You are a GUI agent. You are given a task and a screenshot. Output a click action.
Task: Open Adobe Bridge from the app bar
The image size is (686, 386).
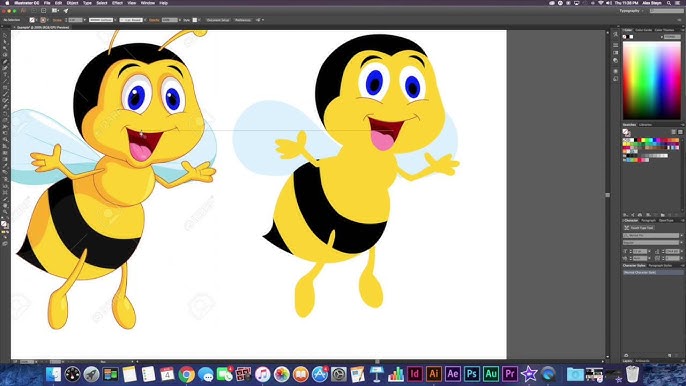34,11
